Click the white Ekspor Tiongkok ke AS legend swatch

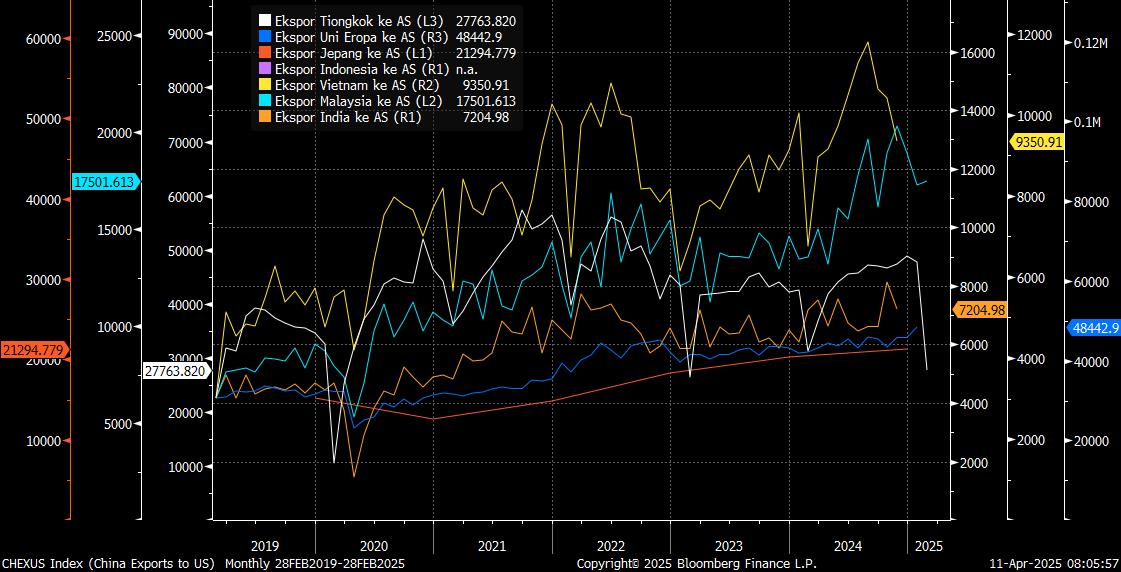click(265, 20)
